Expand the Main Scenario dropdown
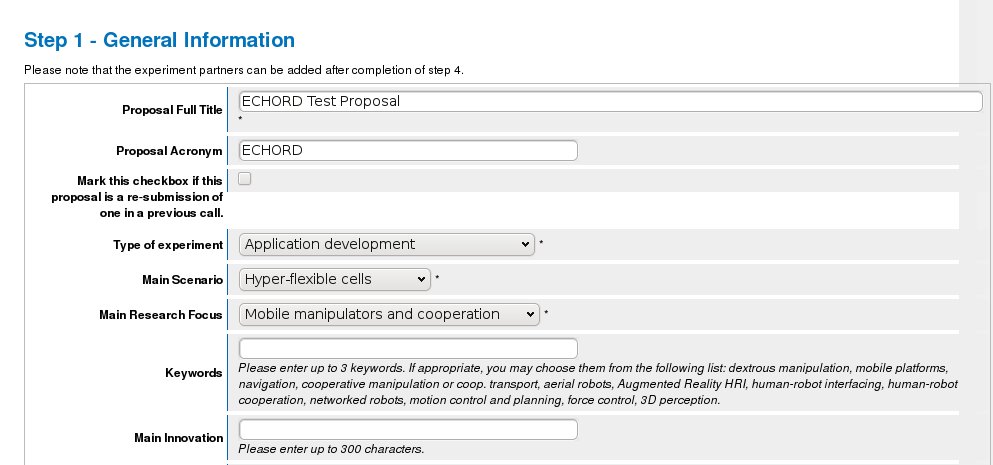Screen dimensions: 993x465 pos(335,279)
